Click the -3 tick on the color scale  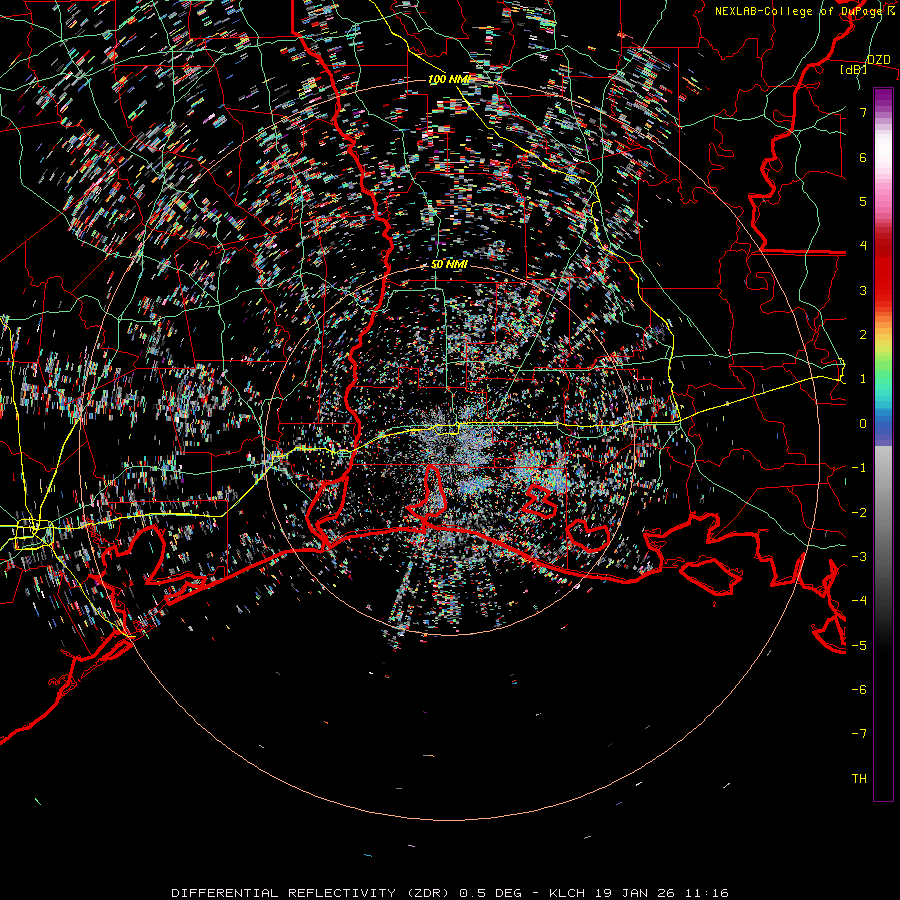(859, 557)
